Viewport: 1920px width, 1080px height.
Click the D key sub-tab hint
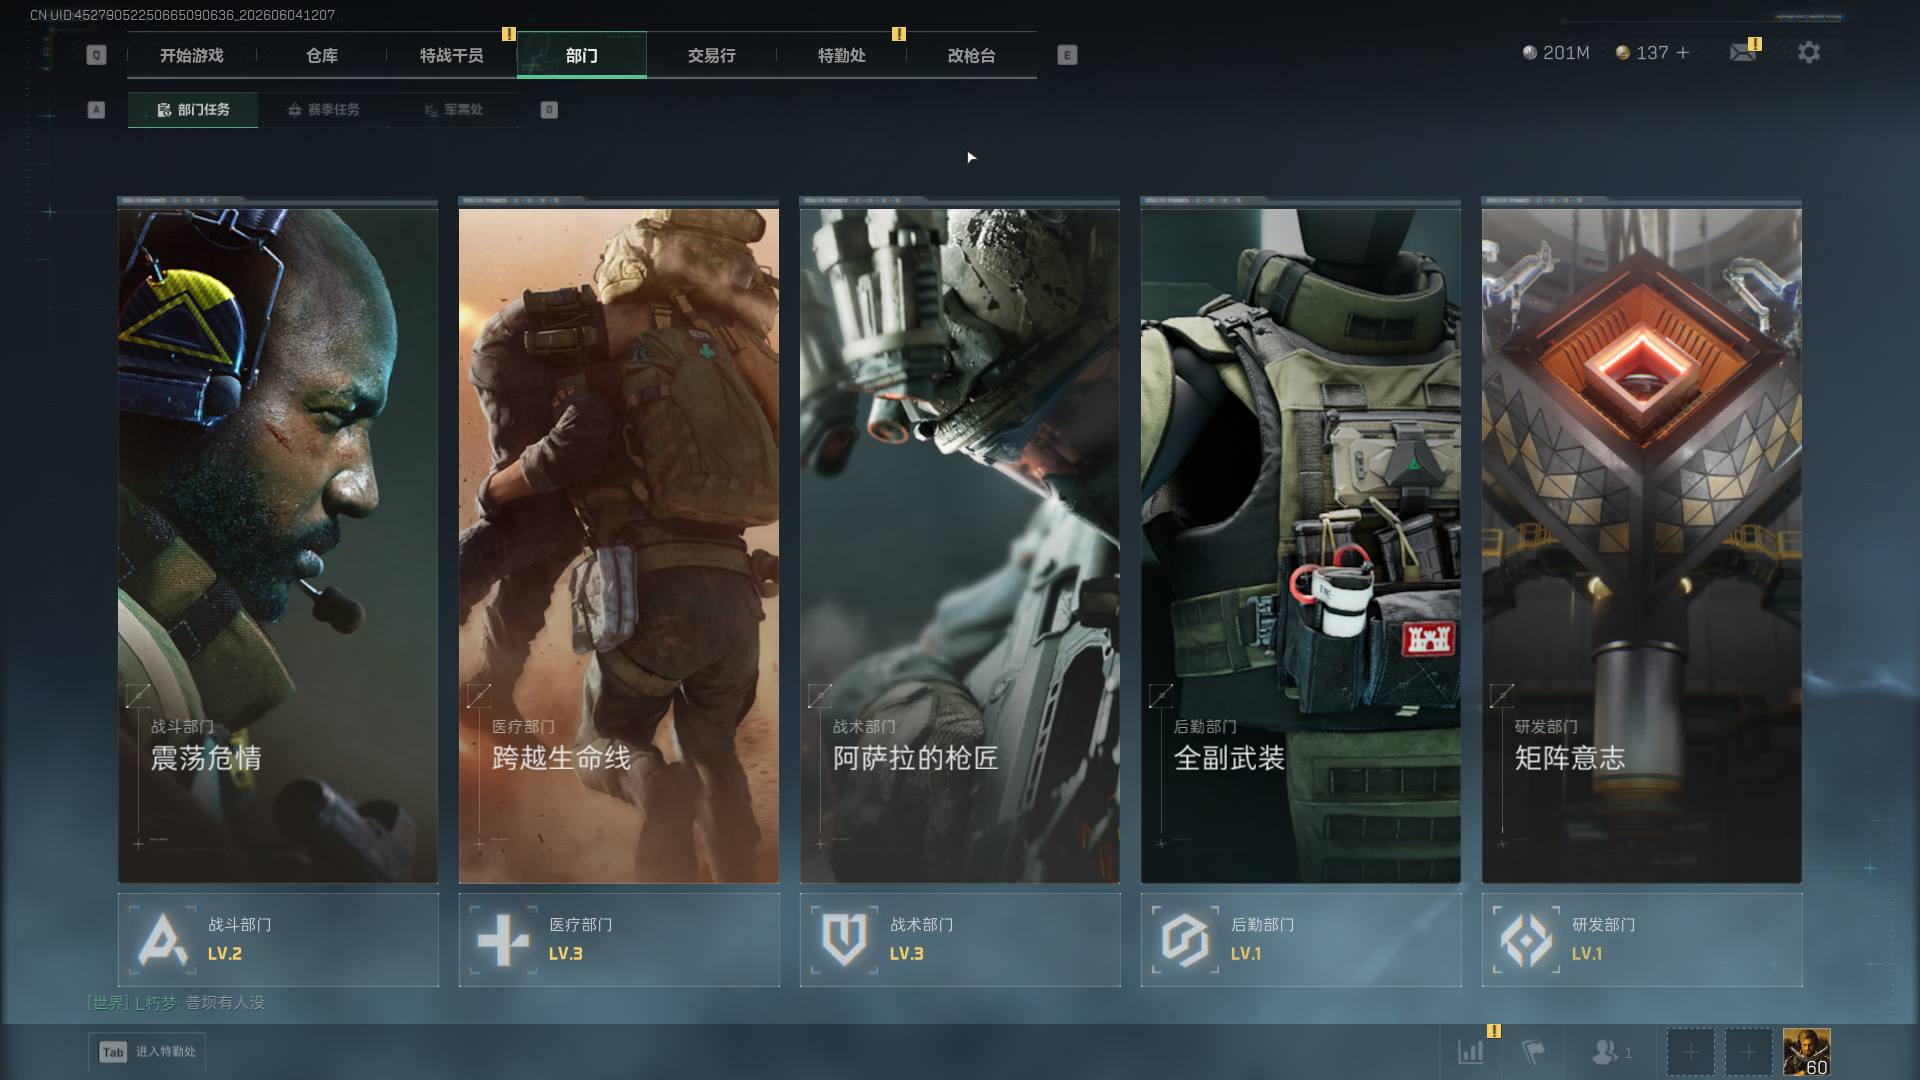(x=549, y=110)
